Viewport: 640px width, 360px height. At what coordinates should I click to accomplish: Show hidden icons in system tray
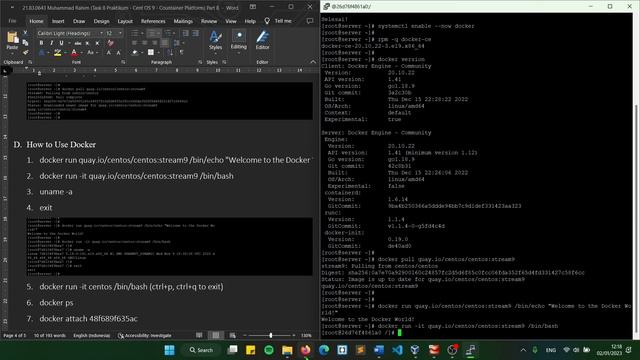tap(523, 350)
